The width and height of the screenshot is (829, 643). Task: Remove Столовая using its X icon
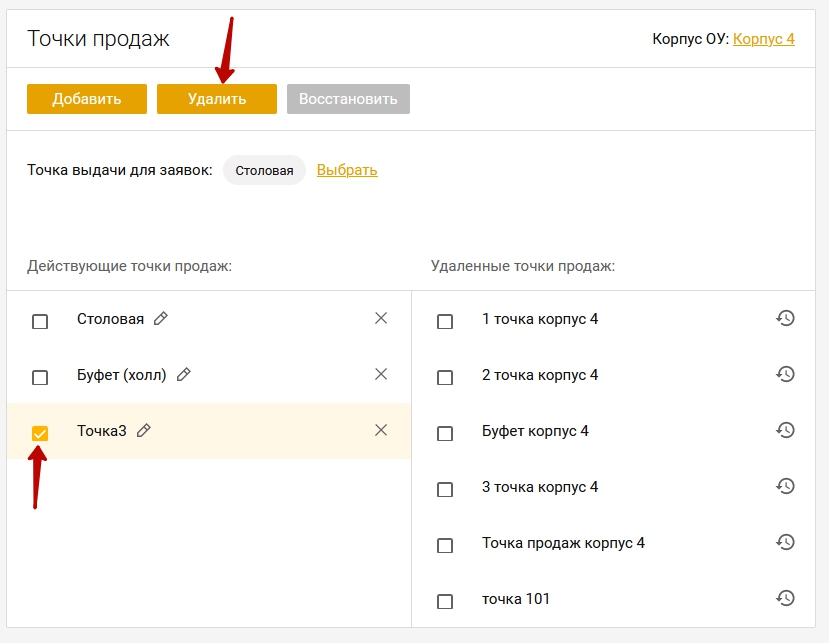click(x=381, y=318)
